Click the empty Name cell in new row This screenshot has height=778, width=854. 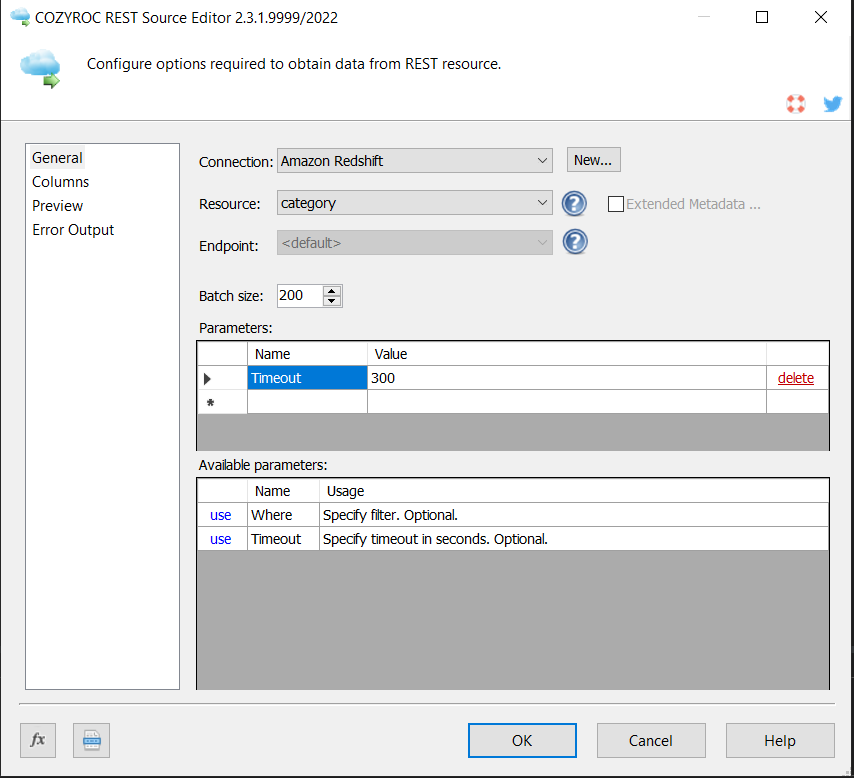tap(307, 402)
